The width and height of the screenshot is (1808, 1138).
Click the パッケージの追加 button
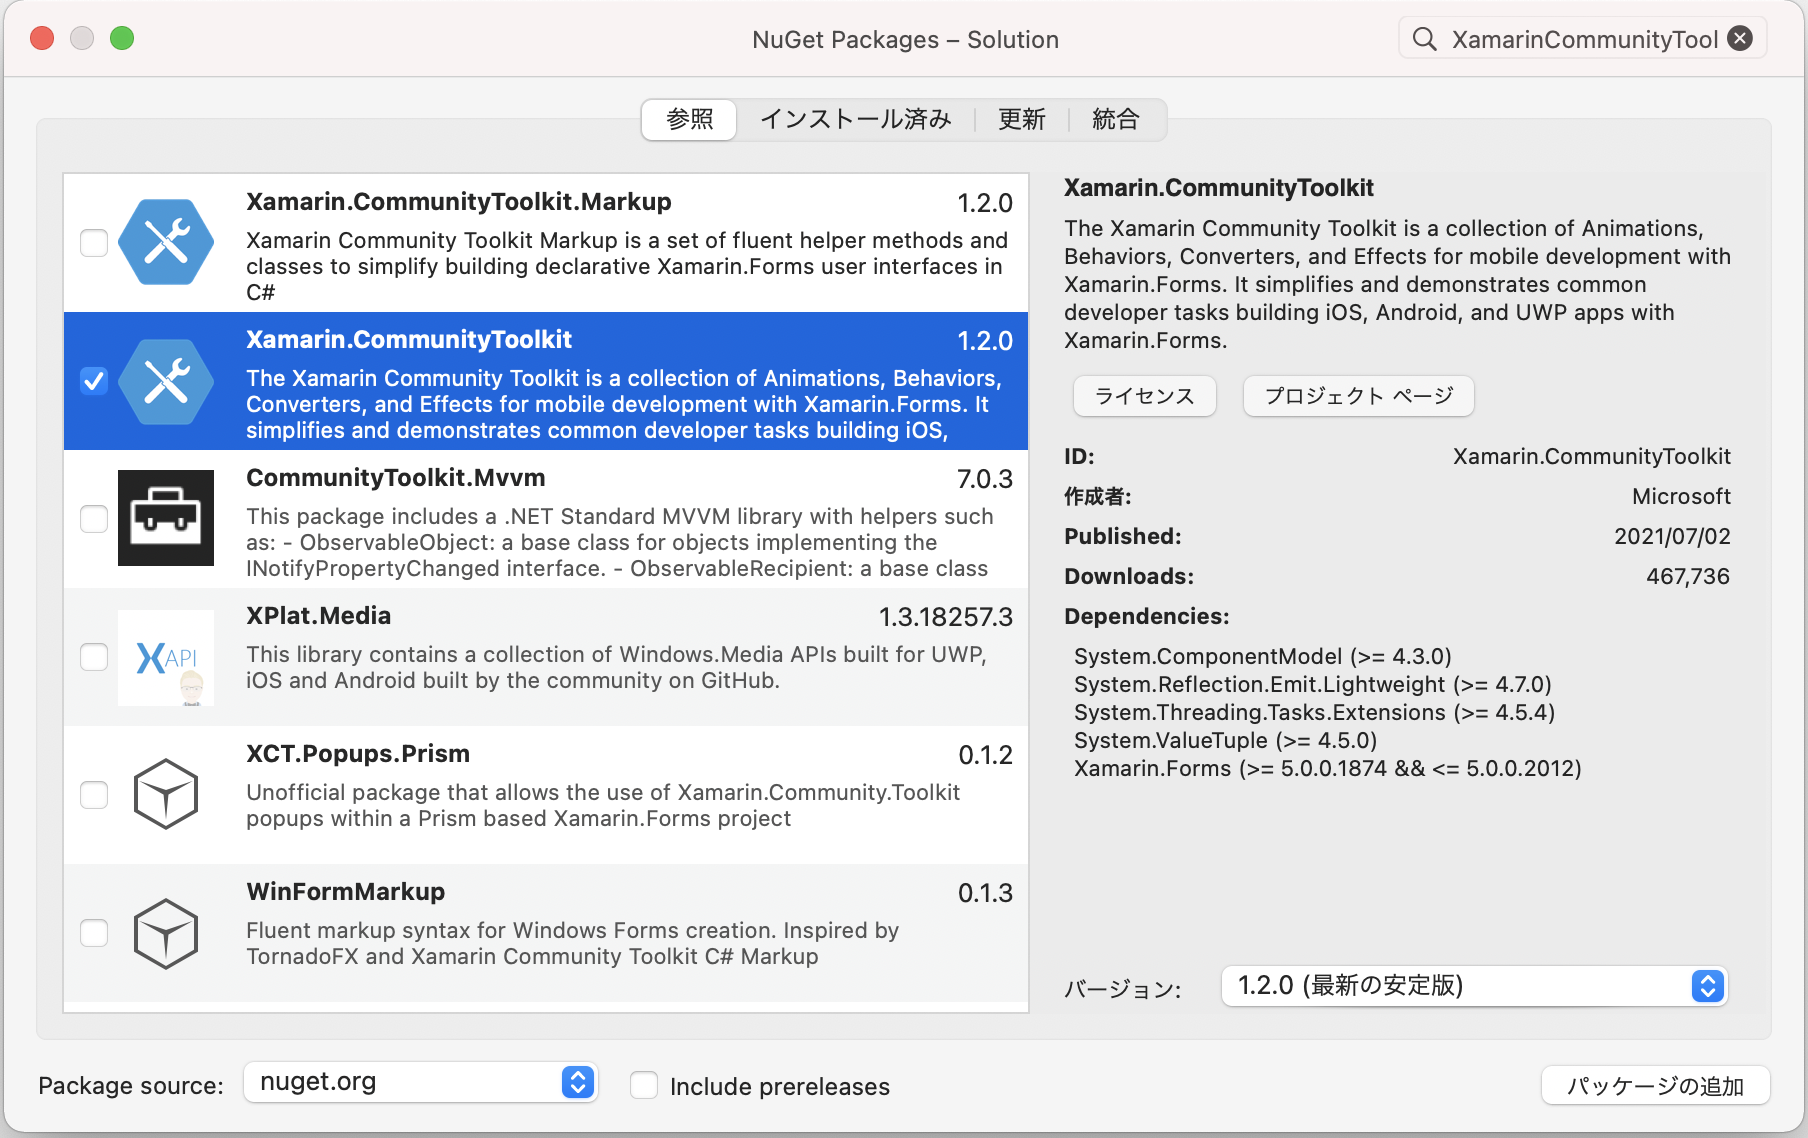coord(1656,1086)
